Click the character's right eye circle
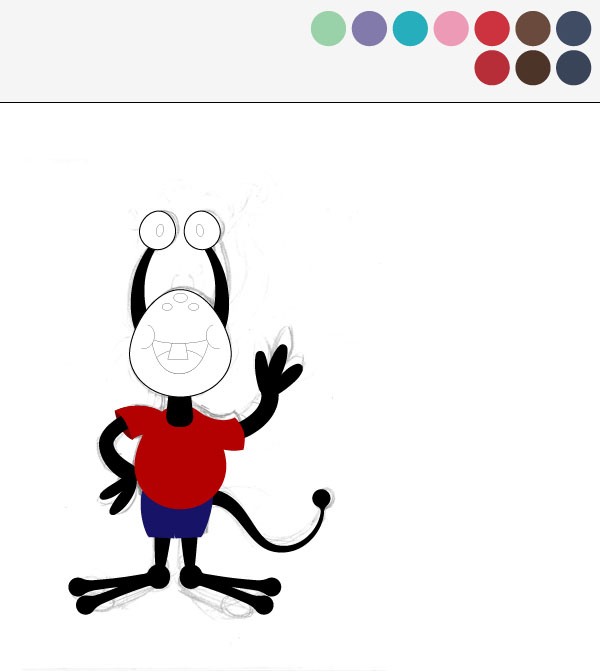Screen dimensions: 600x671 202,230
